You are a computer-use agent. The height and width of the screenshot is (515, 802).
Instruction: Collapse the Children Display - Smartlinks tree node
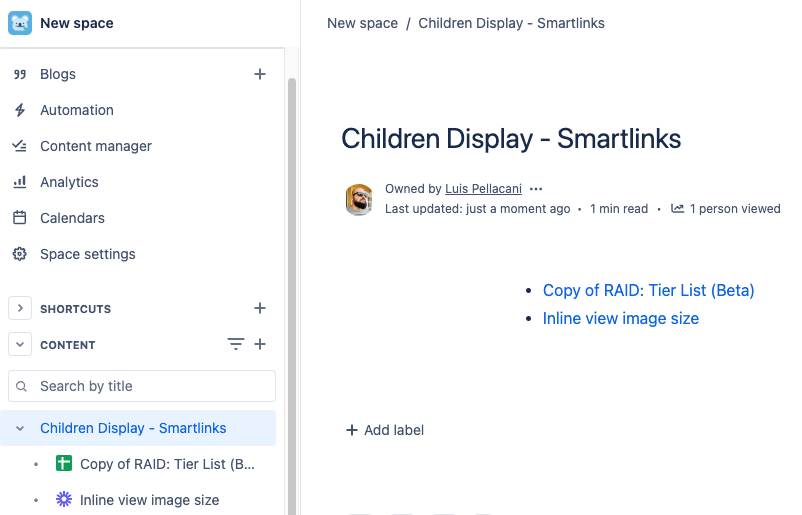(x=20, y=428)
